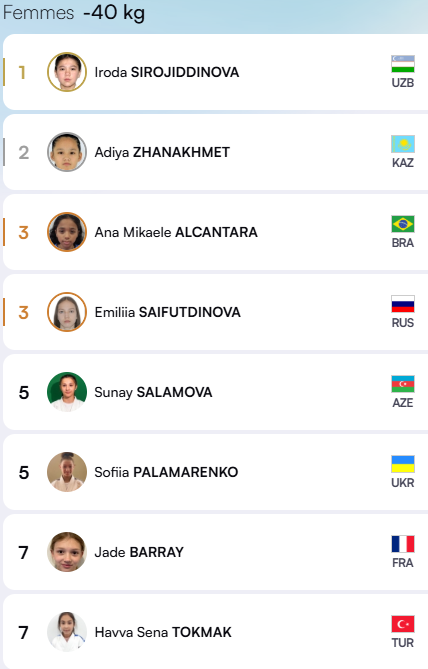Open Sunay SALAMOVA athlete page
The image size is (428, 669).
click(x=153, y=392)
